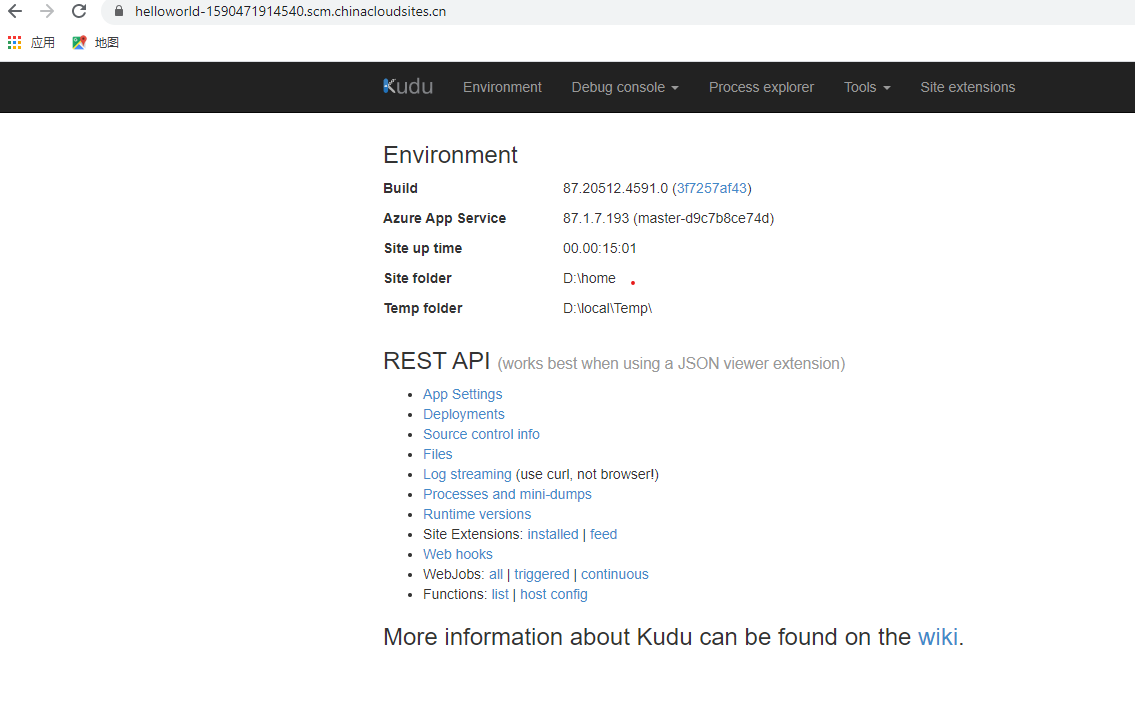Open the App Settings link
The height and width of the screenshot is (706, 1135).
pyautogui.click(x=463, y=394)
